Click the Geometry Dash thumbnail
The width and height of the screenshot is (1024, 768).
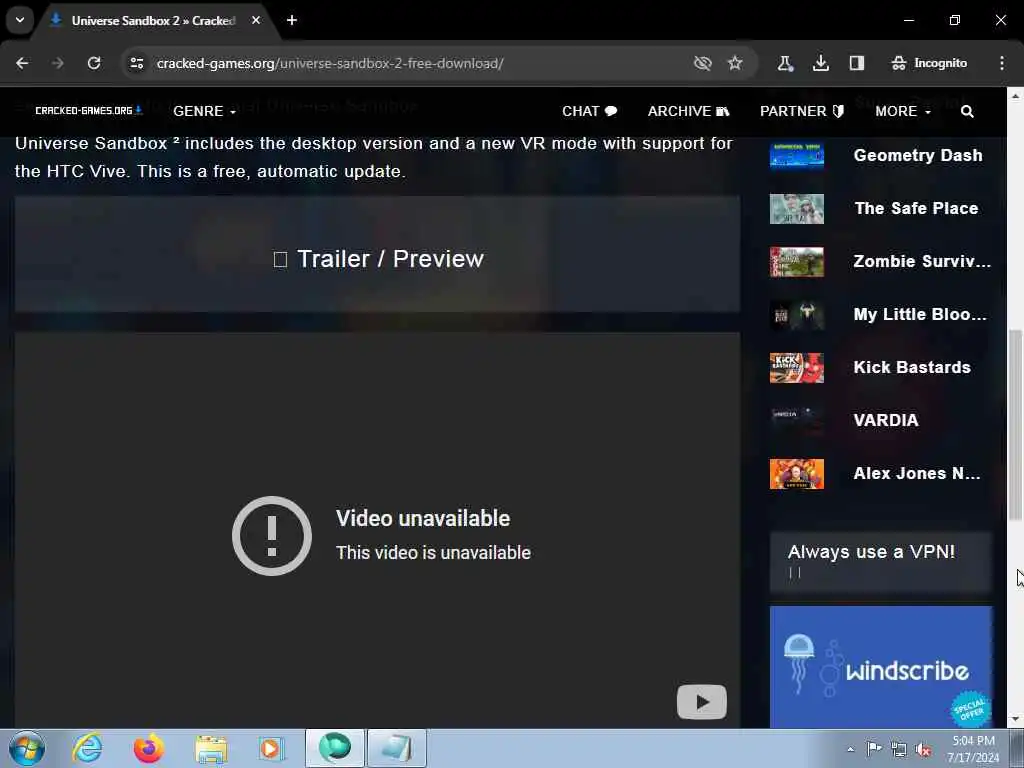point(797,155)
